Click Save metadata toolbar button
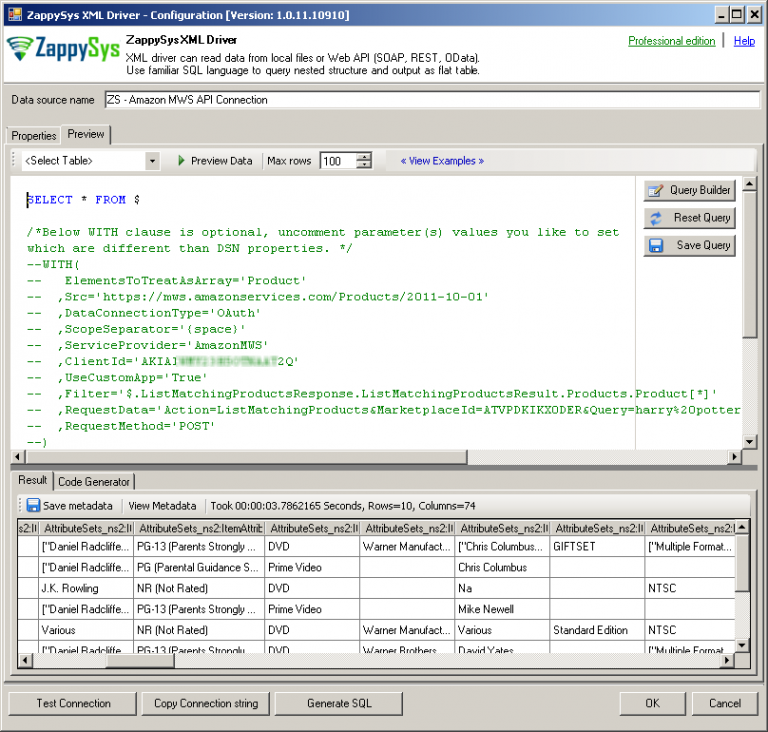768x732 pixels. point(69,506)
